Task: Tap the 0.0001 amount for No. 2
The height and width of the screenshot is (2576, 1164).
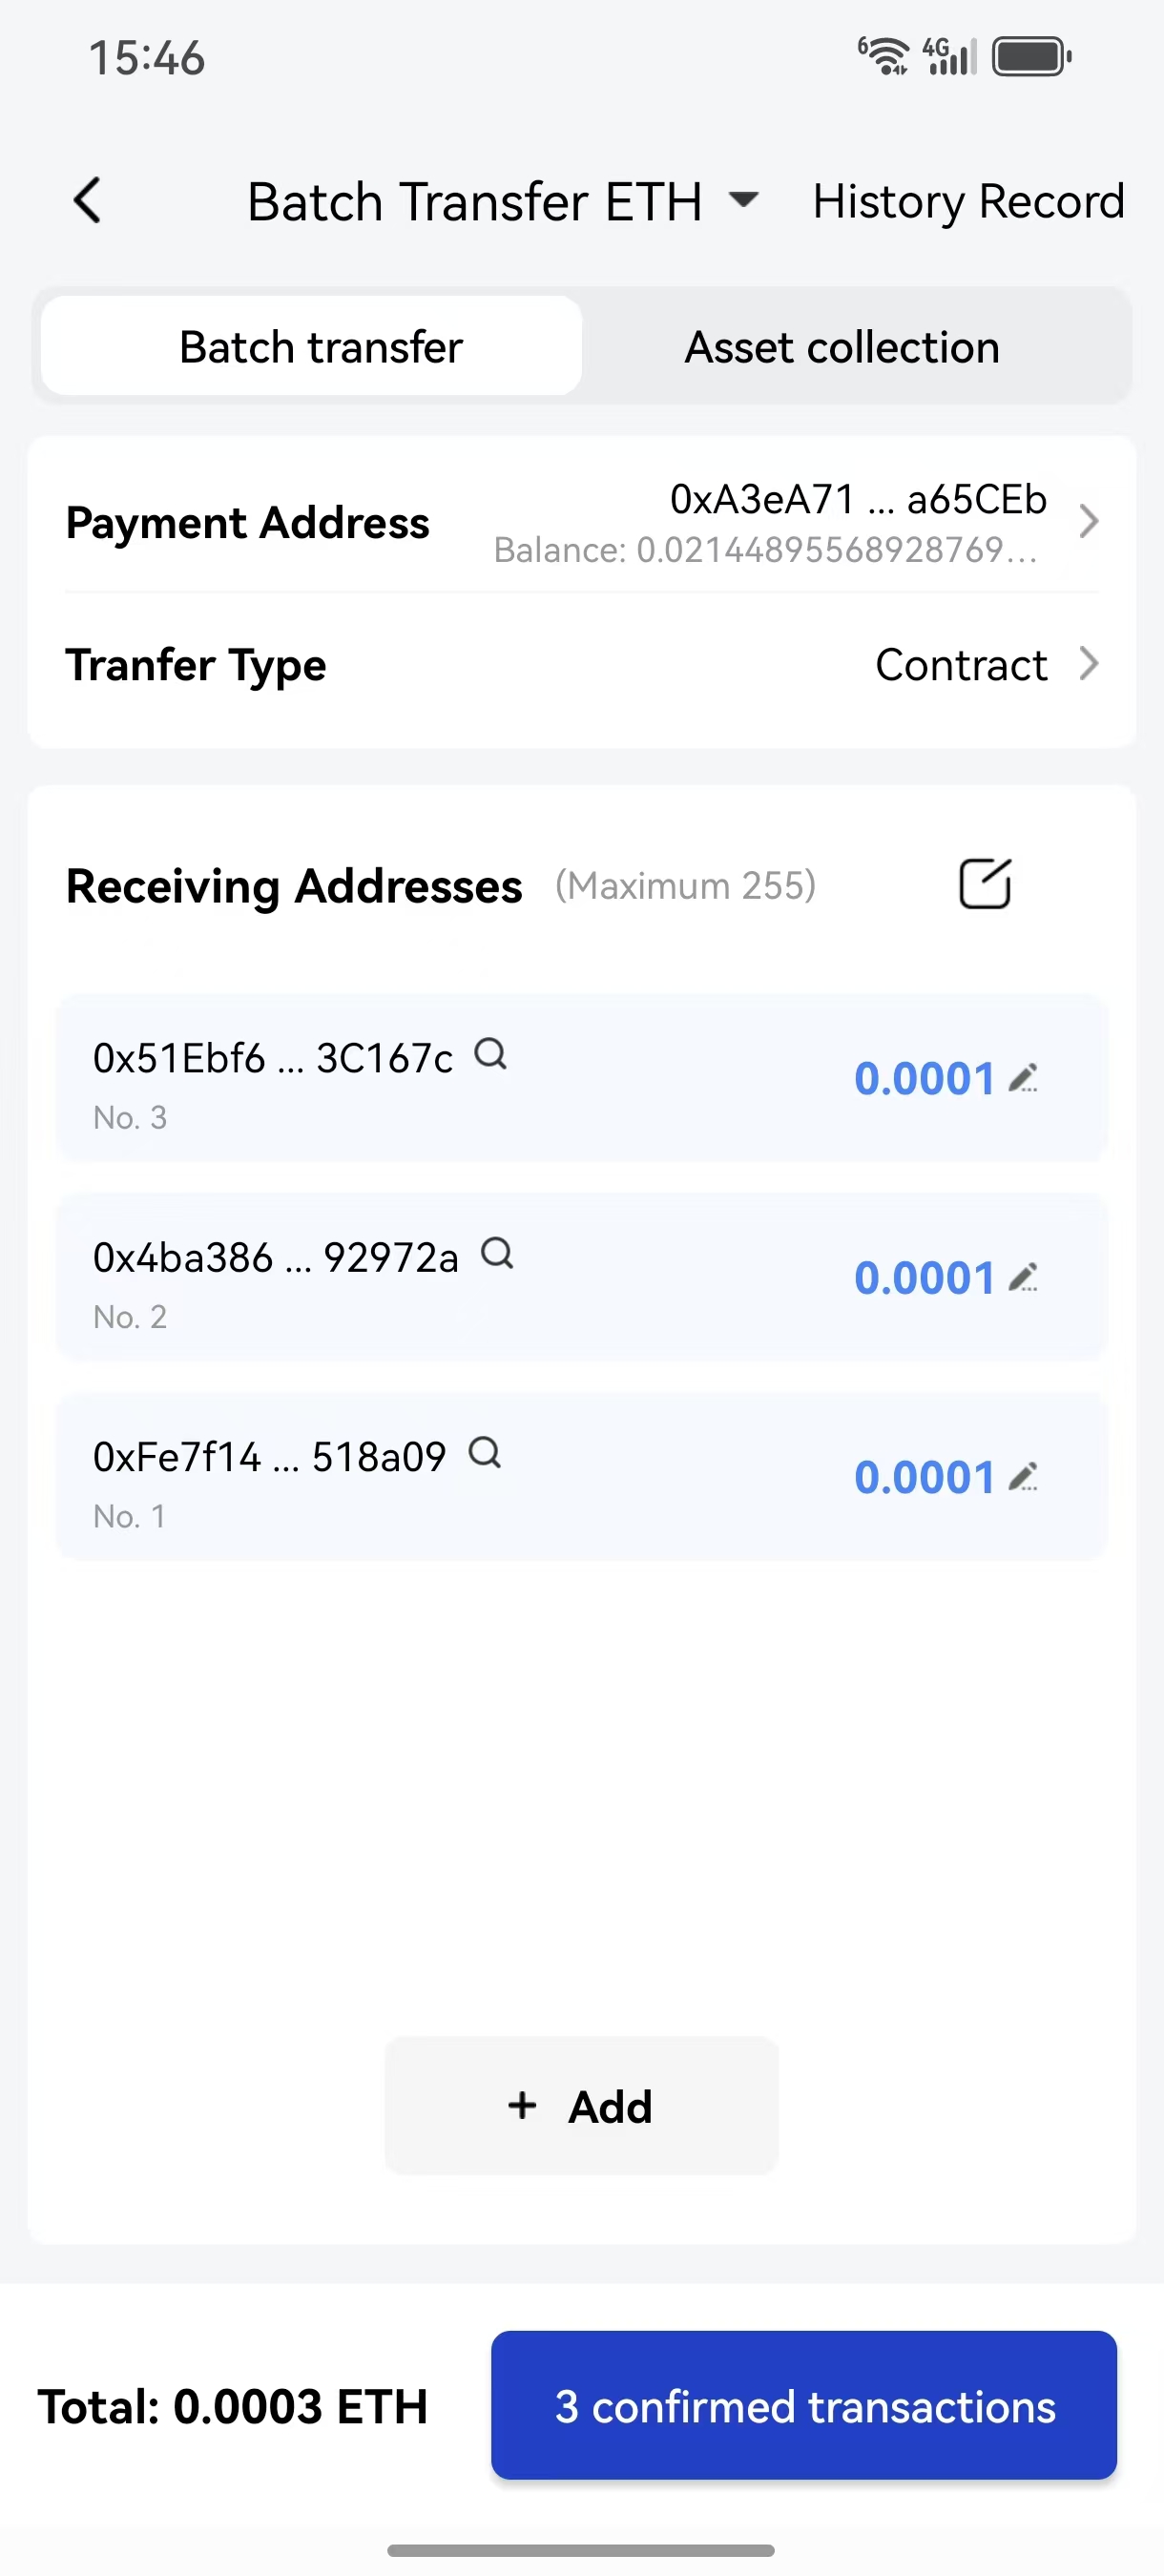Action: coord(924,1278)
